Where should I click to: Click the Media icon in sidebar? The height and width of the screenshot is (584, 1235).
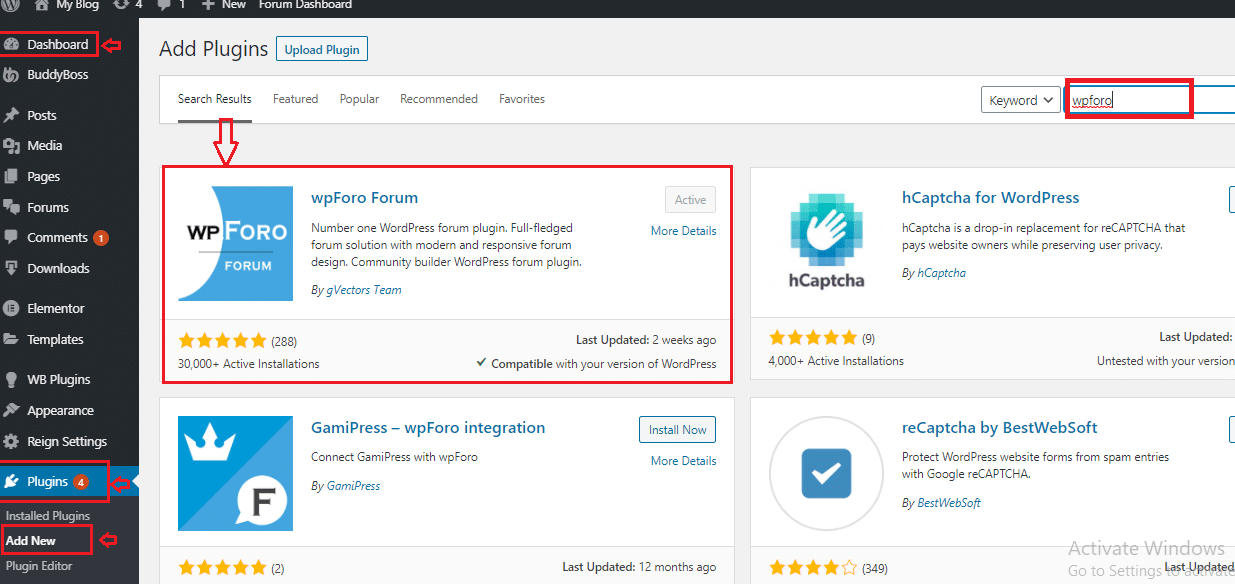[11, 145]
